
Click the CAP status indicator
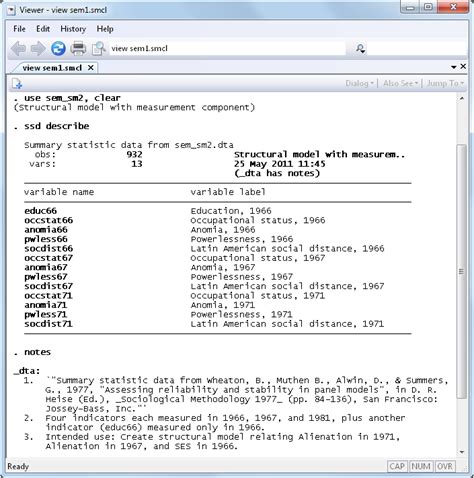397,466
